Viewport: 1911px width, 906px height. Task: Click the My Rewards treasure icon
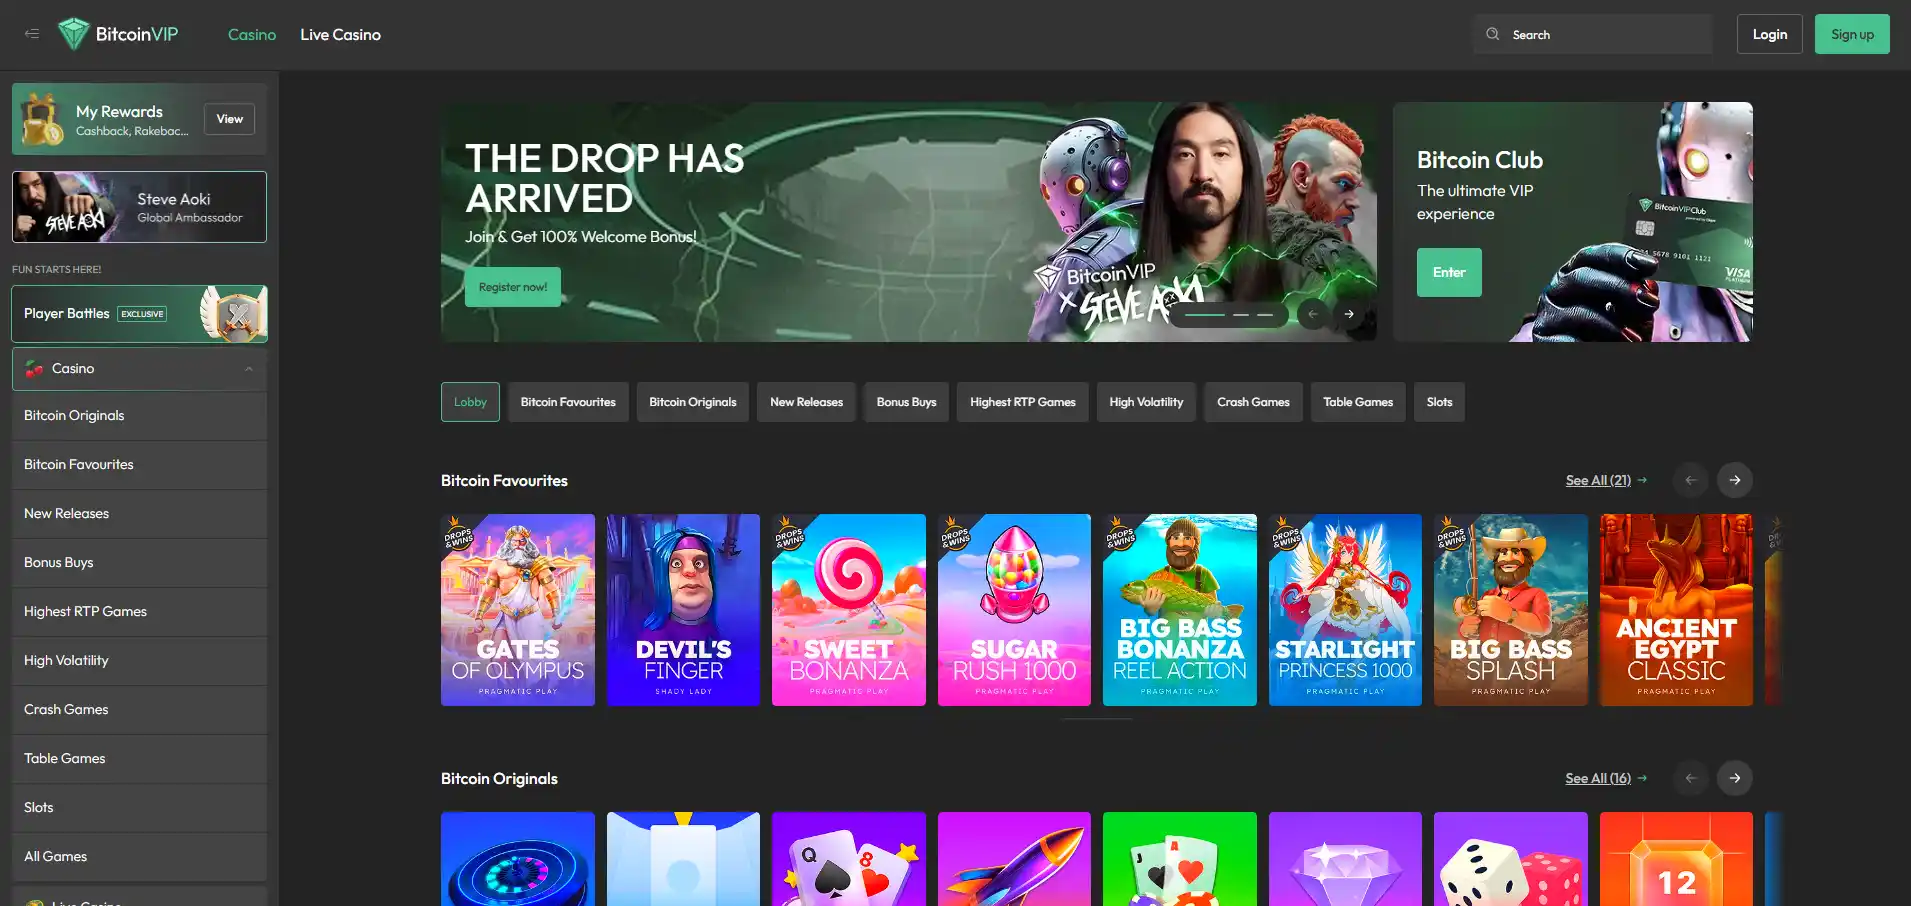point(42,119)
